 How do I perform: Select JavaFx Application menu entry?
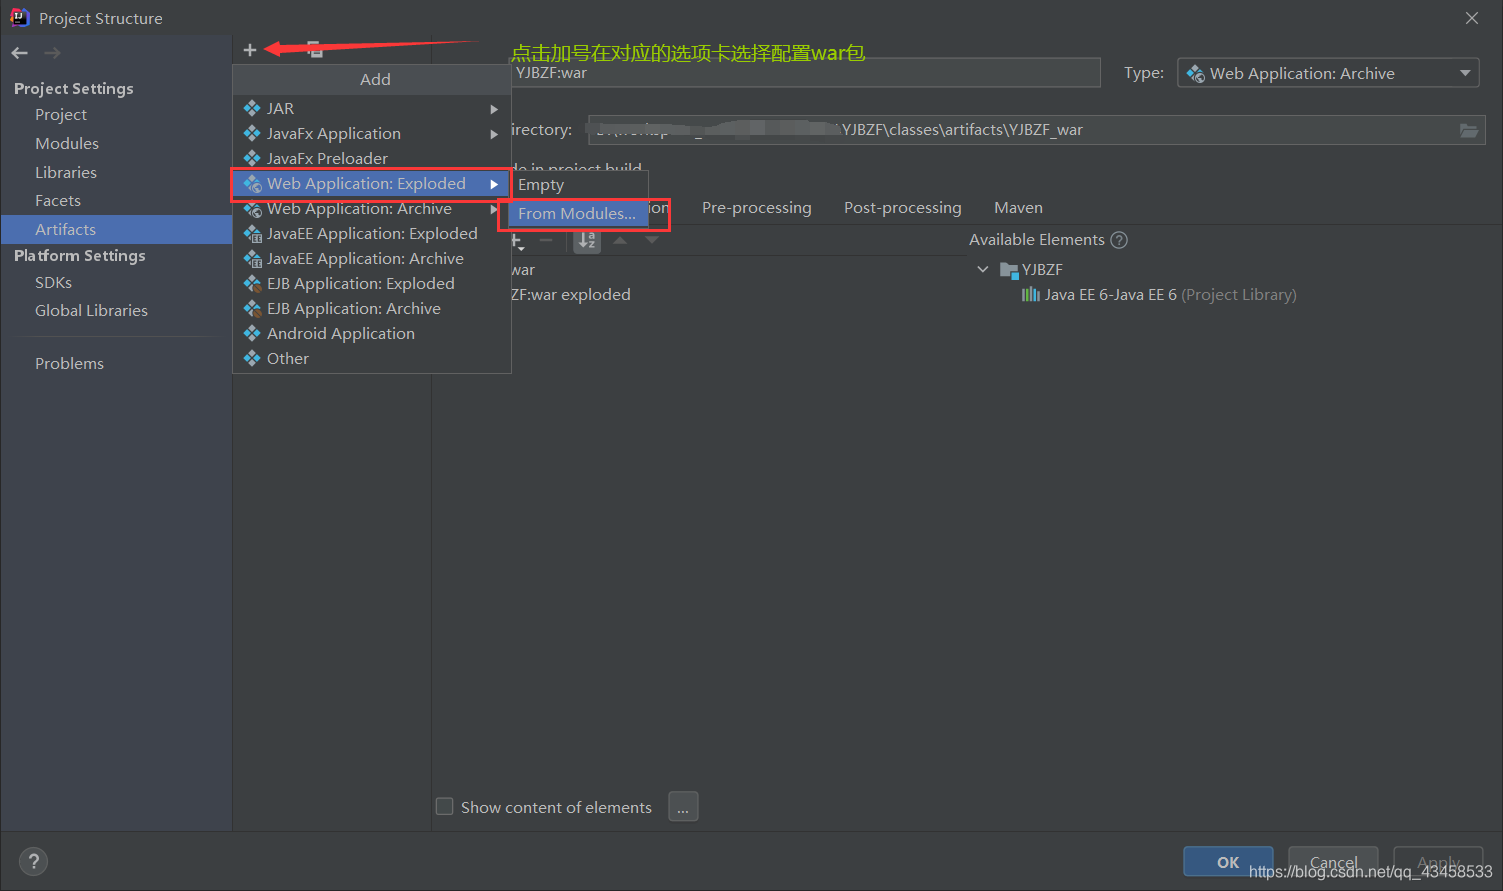coord(371,133)
